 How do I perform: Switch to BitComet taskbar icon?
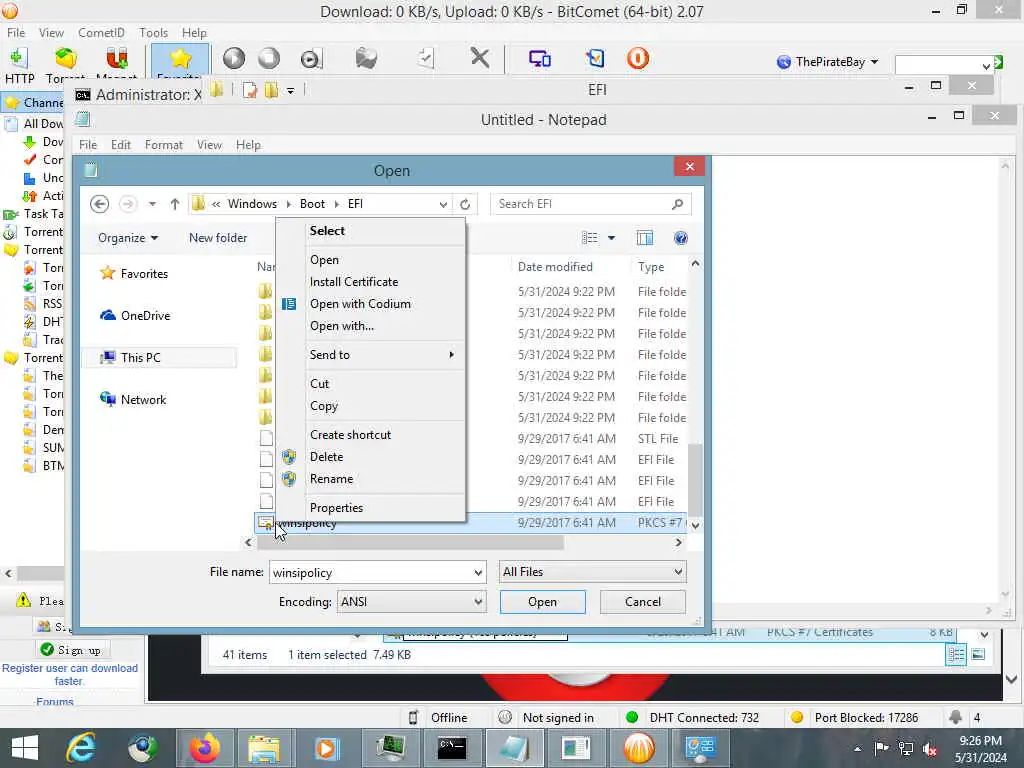(638, 748)
